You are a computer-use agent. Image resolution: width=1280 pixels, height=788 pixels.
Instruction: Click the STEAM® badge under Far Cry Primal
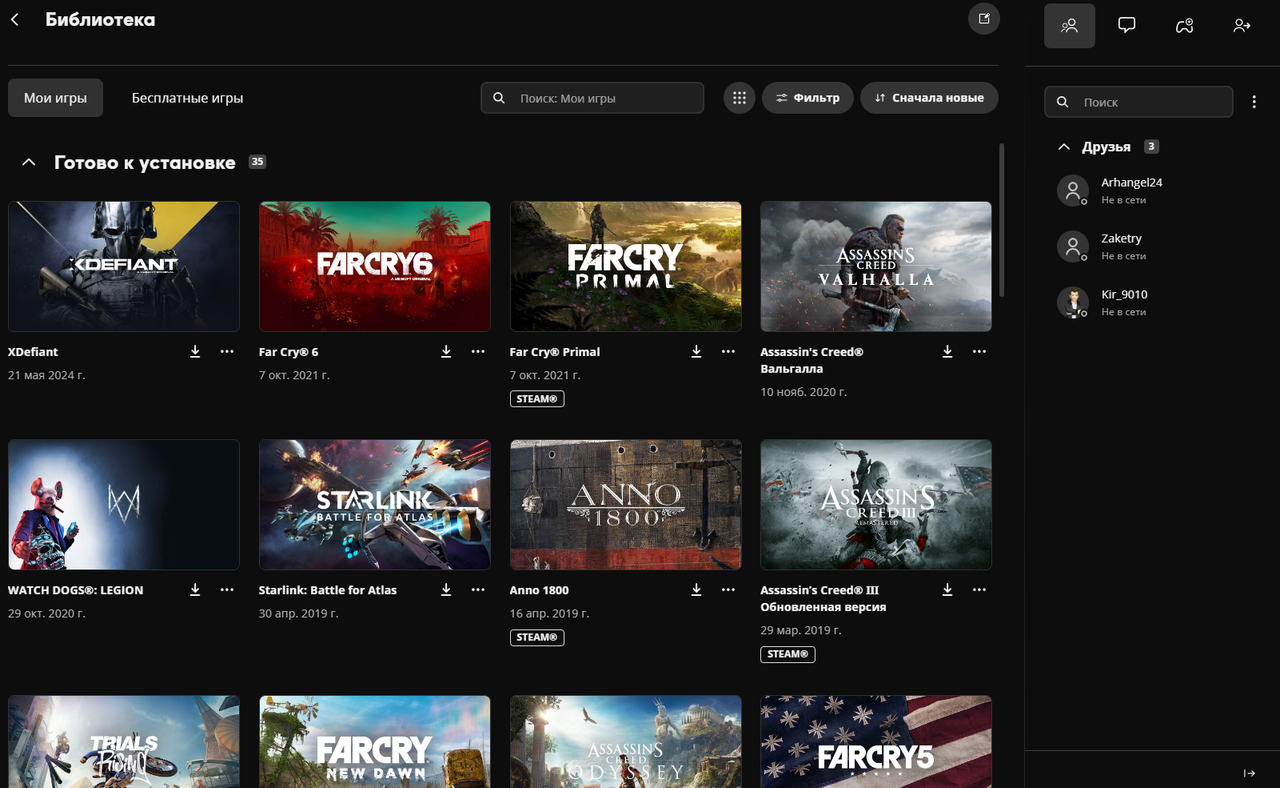pyautogui.click(x=537, y=399)
